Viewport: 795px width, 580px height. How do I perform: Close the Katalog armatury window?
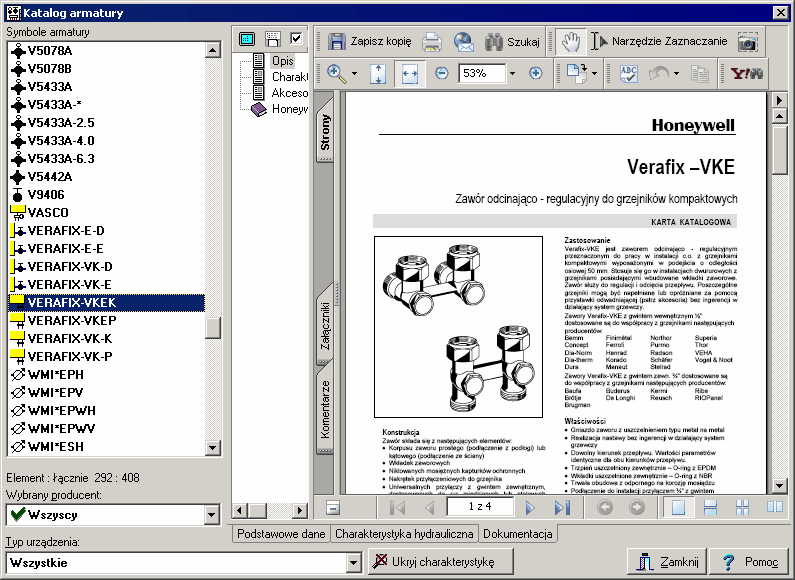(781, 13)
